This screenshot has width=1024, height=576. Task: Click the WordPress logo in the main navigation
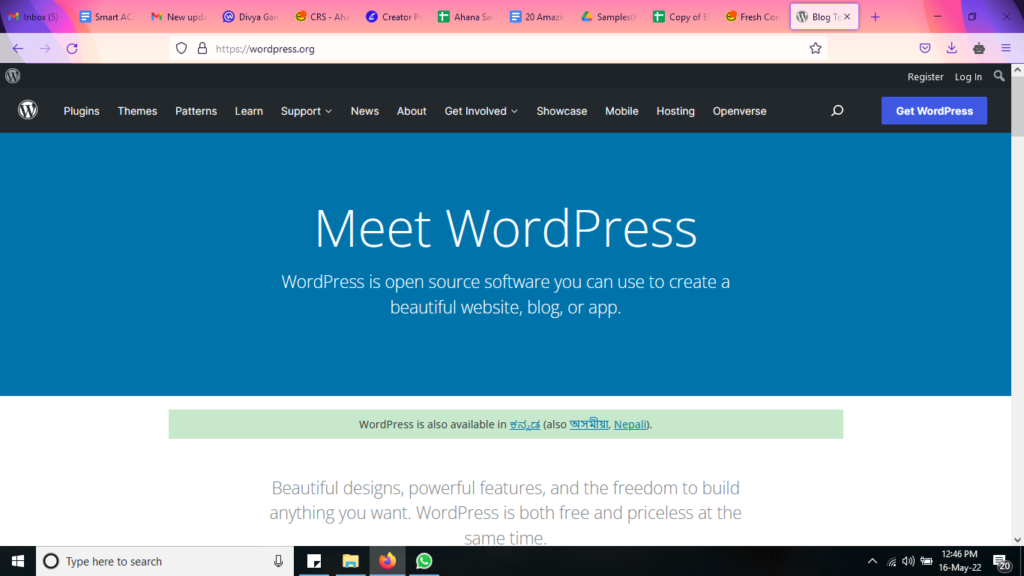coord(27,110)
